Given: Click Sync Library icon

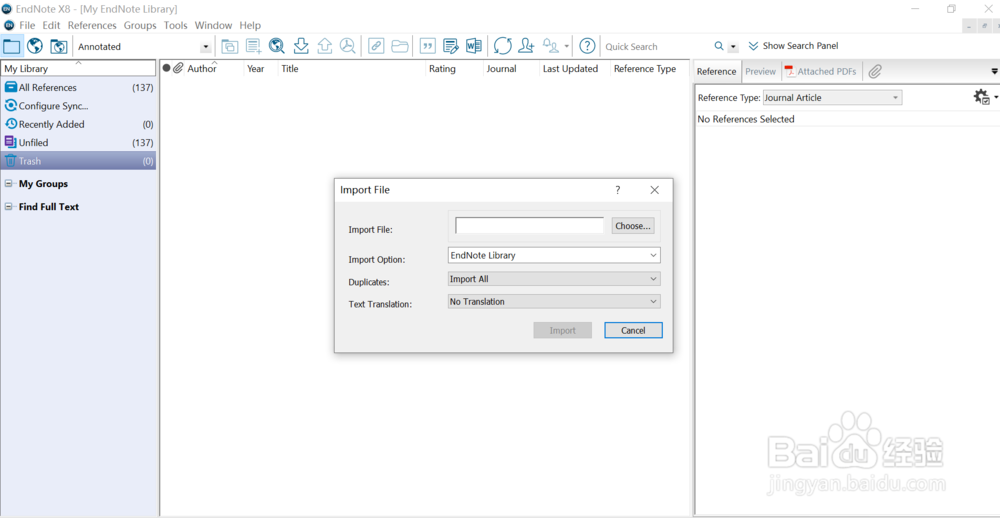Looking at the screenshot, I should click(x=503, y=46).
